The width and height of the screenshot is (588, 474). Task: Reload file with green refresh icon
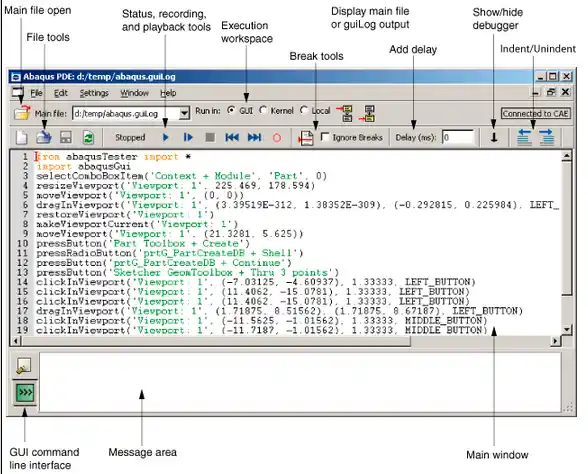88,138
